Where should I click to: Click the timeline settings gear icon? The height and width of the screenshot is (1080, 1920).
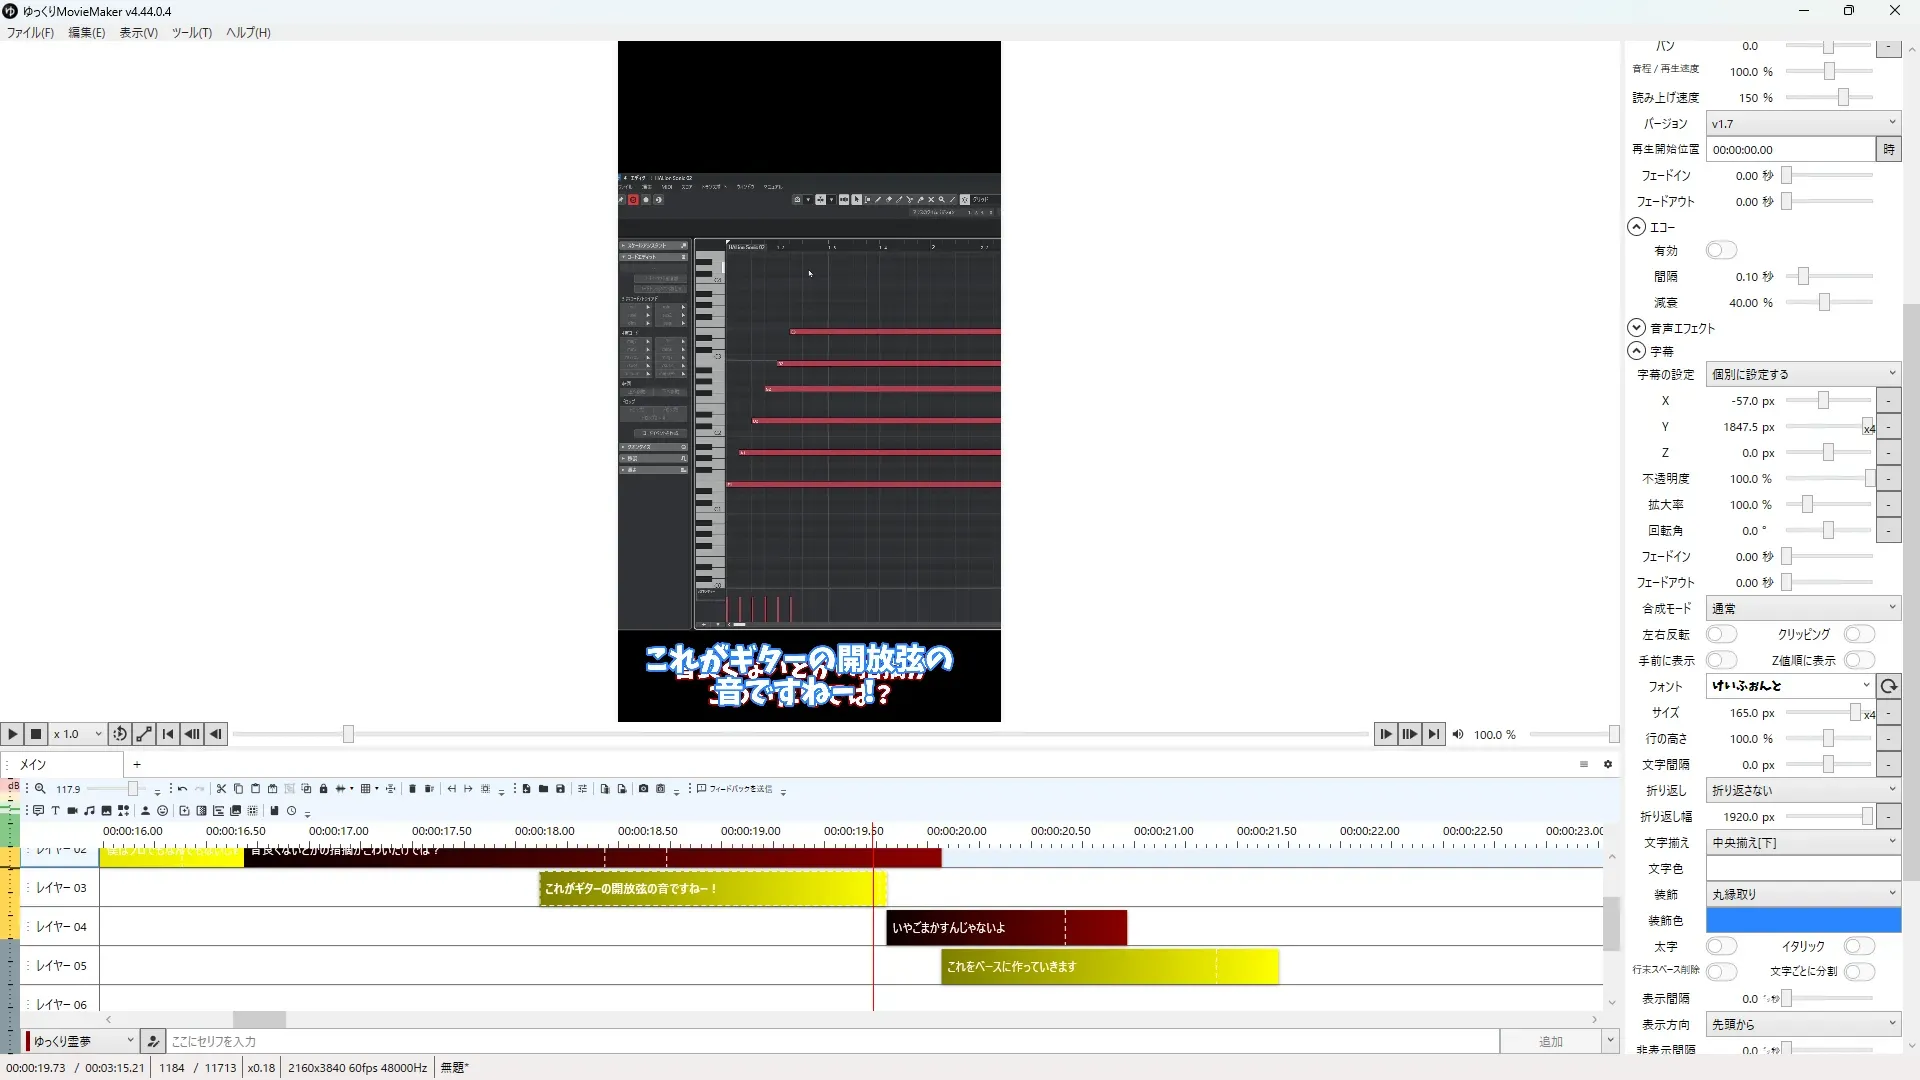coord(1608,765)
